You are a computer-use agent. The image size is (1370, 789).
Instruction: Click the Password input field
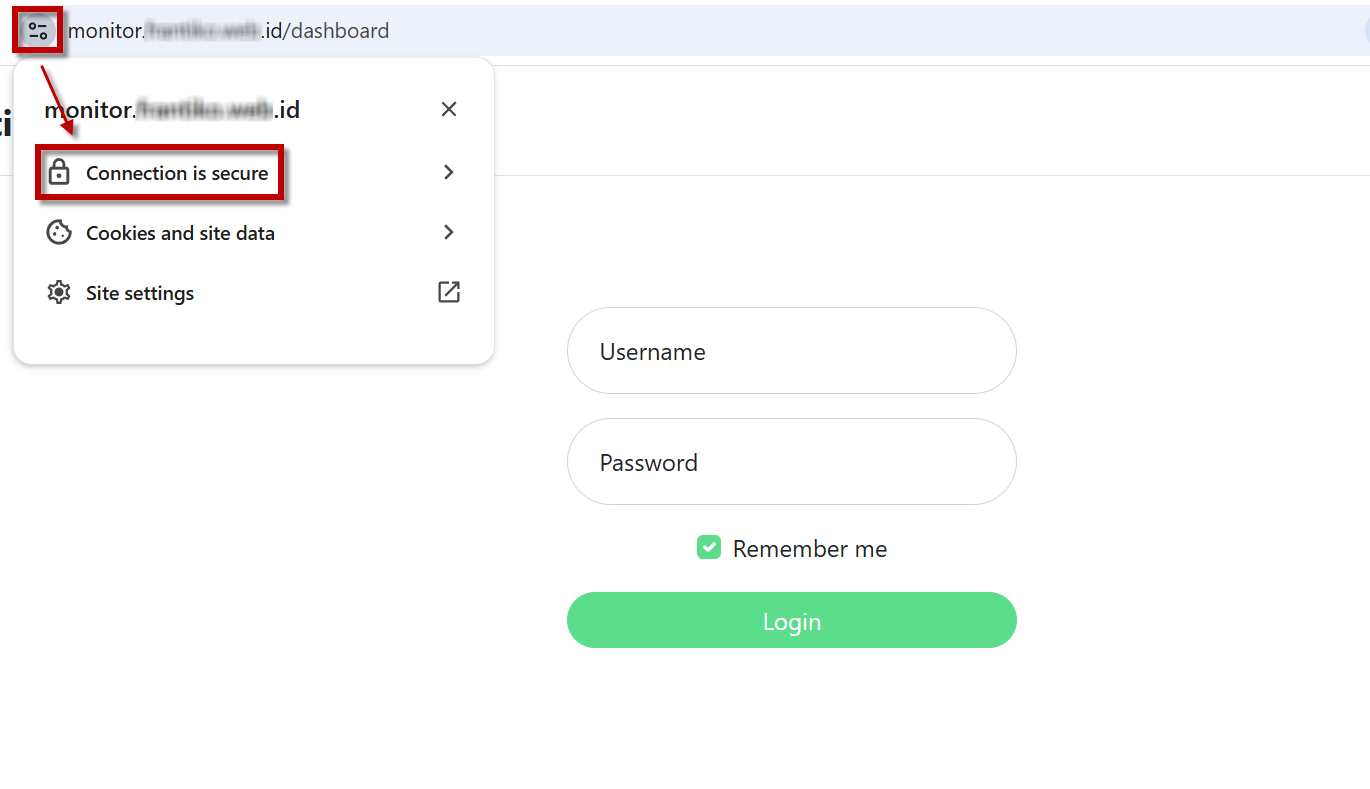pos(791,462)
